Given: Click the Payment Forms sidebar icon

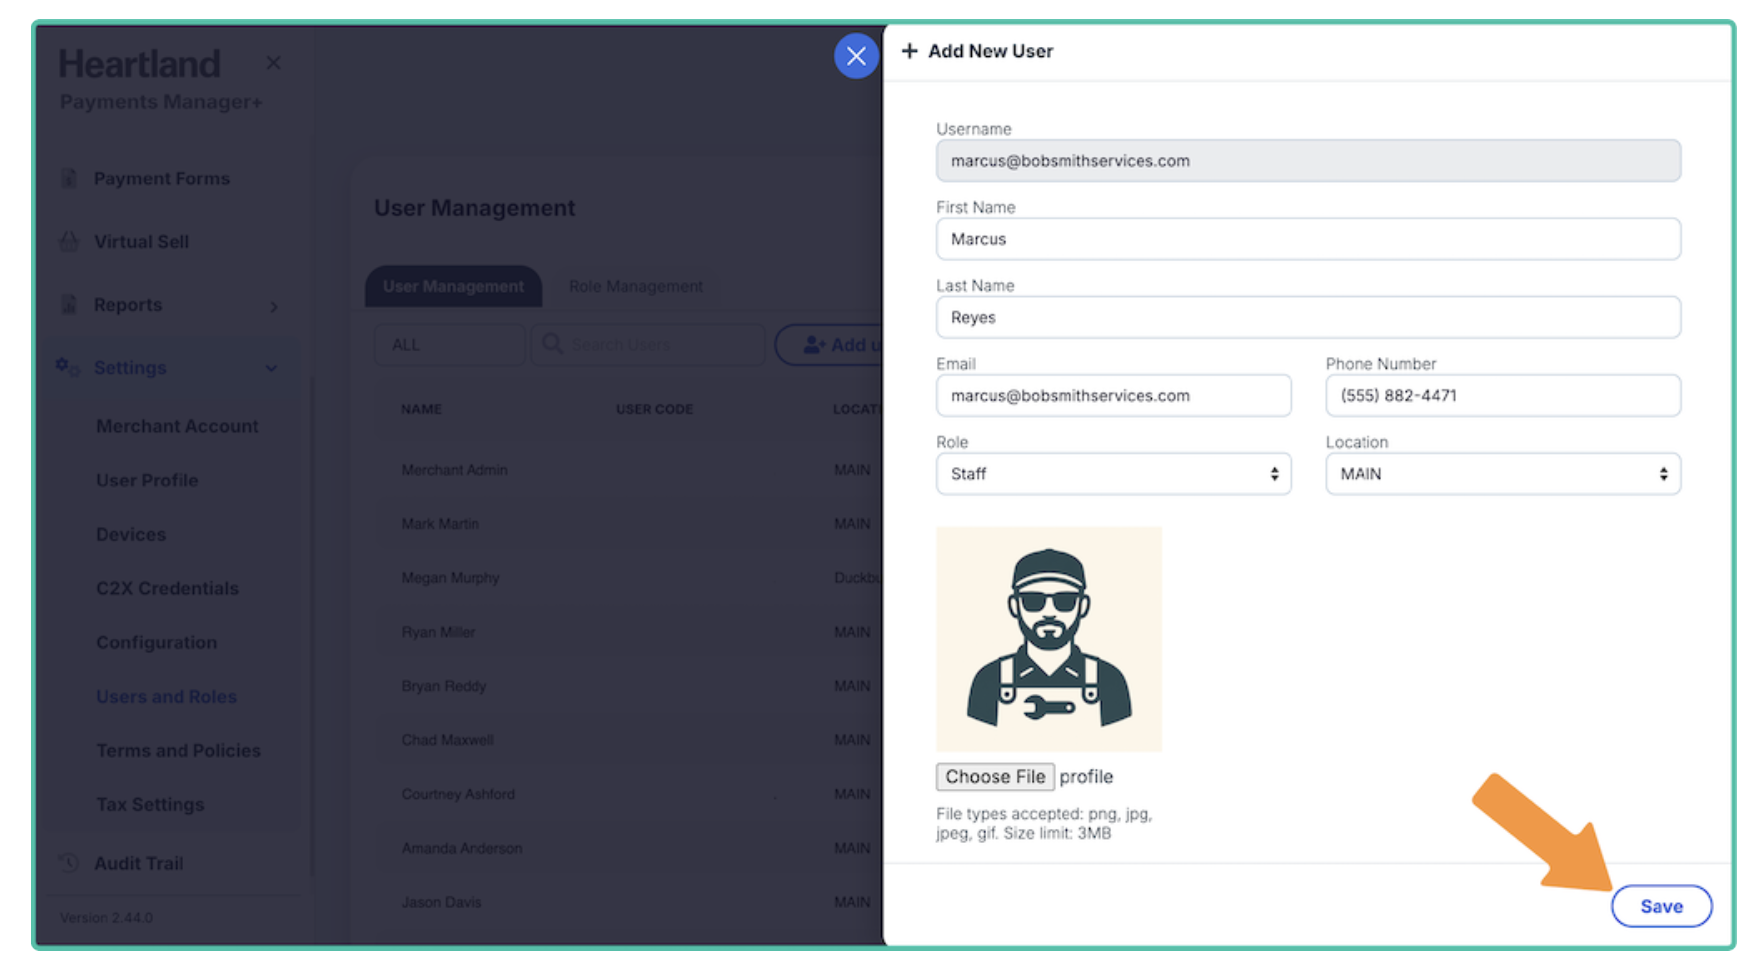Looking at the screenshot, I should 69,178.
